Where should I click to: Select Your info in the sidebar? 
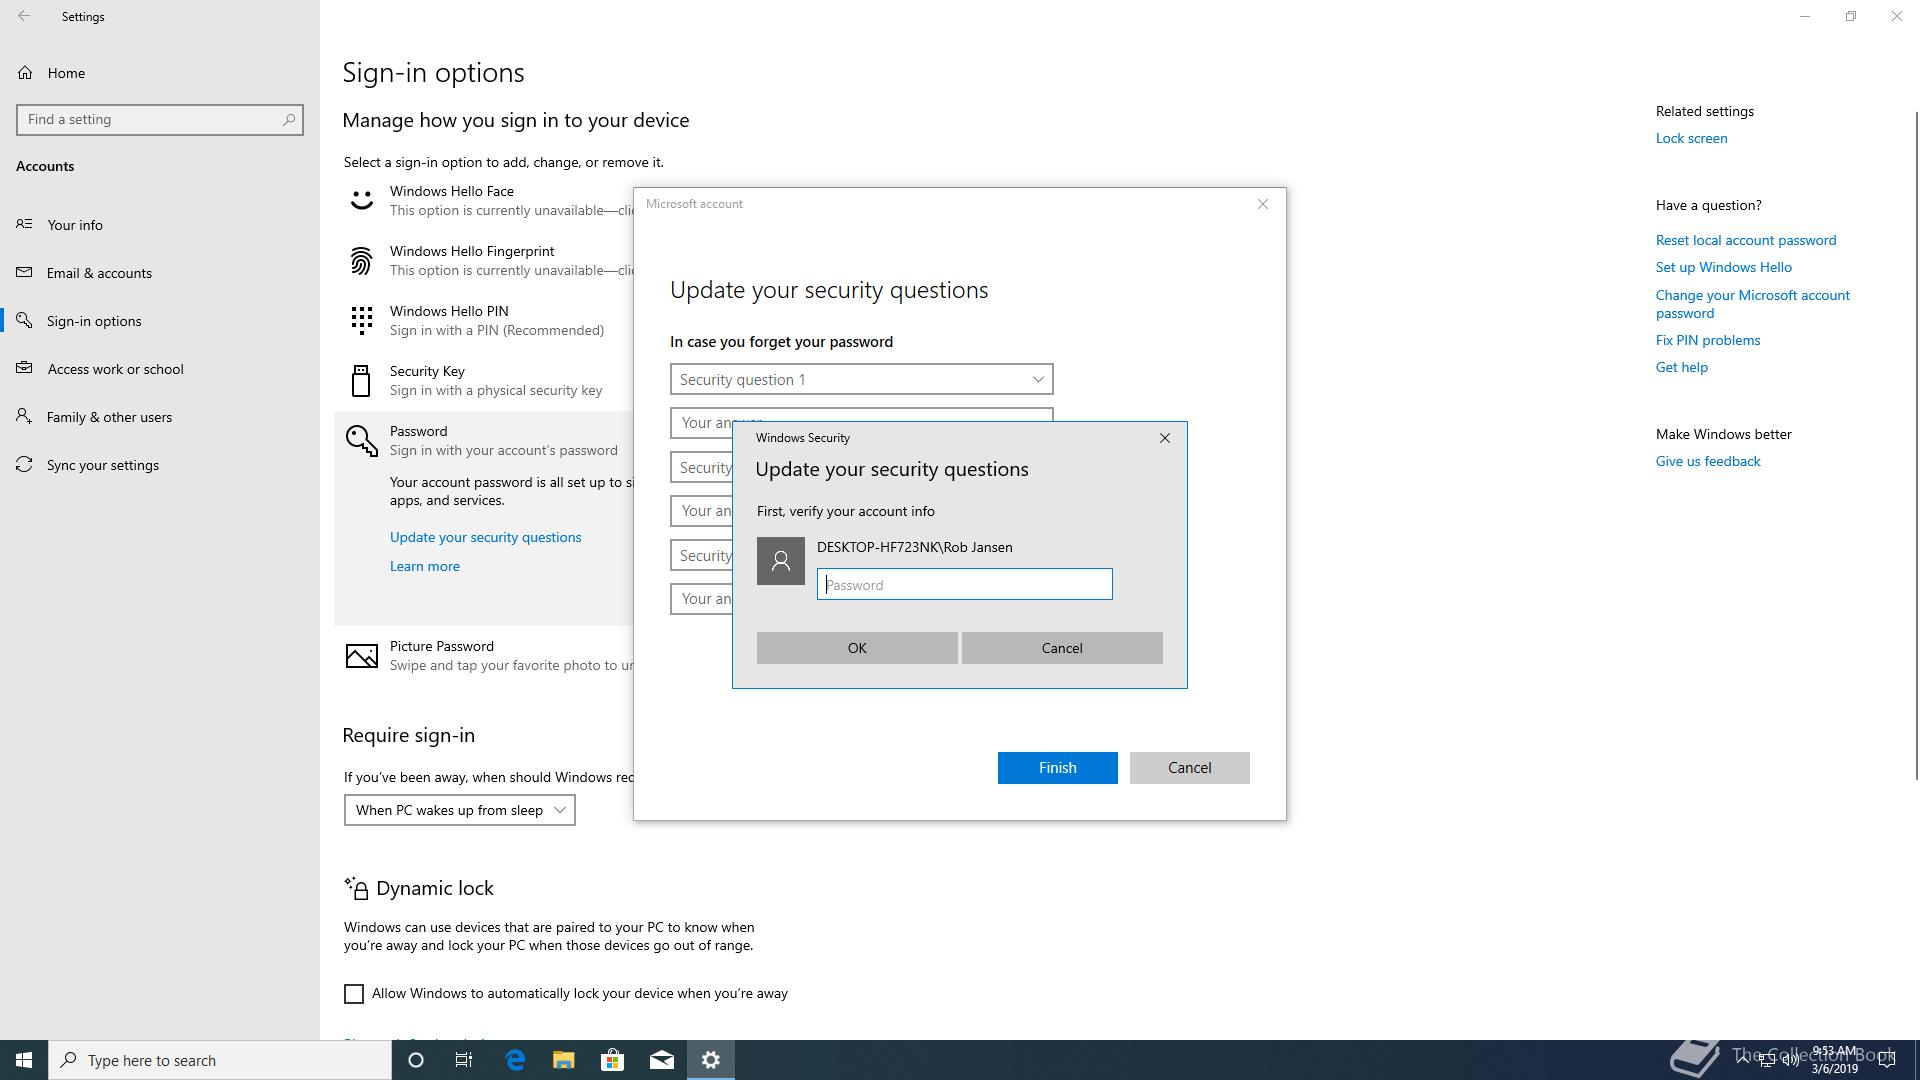[x=160, y=224]
